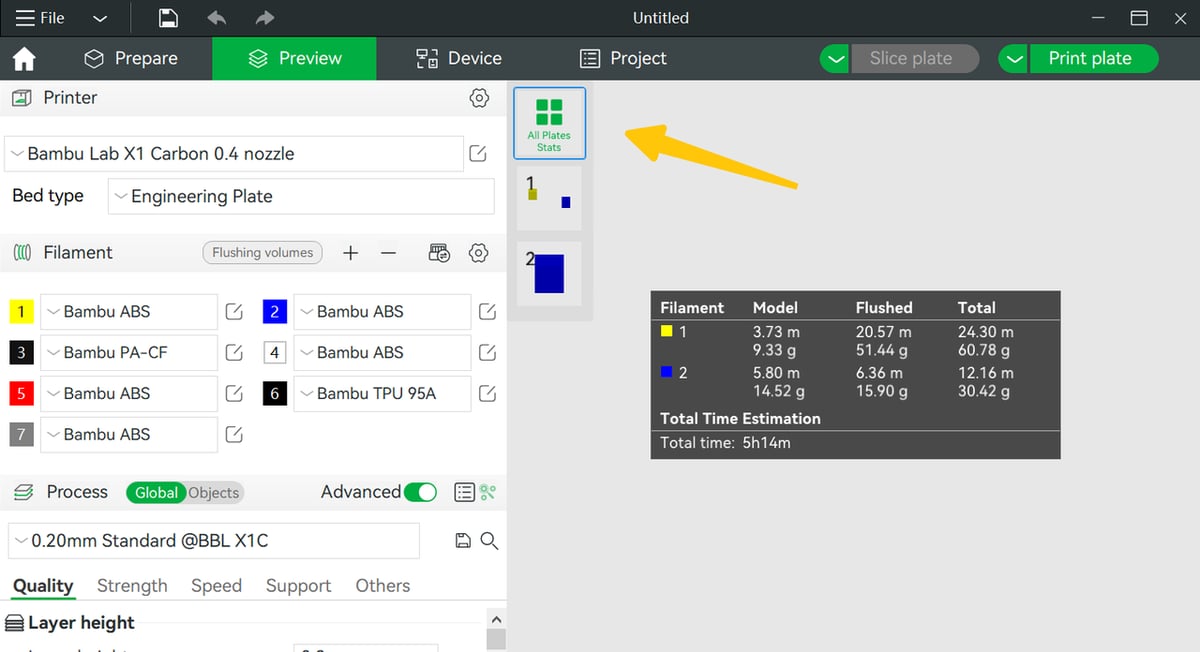Image resolution: width=1200 pixels, height=652 pixels.
Task: Switch to the Strength settings tab
Action: 132,586
